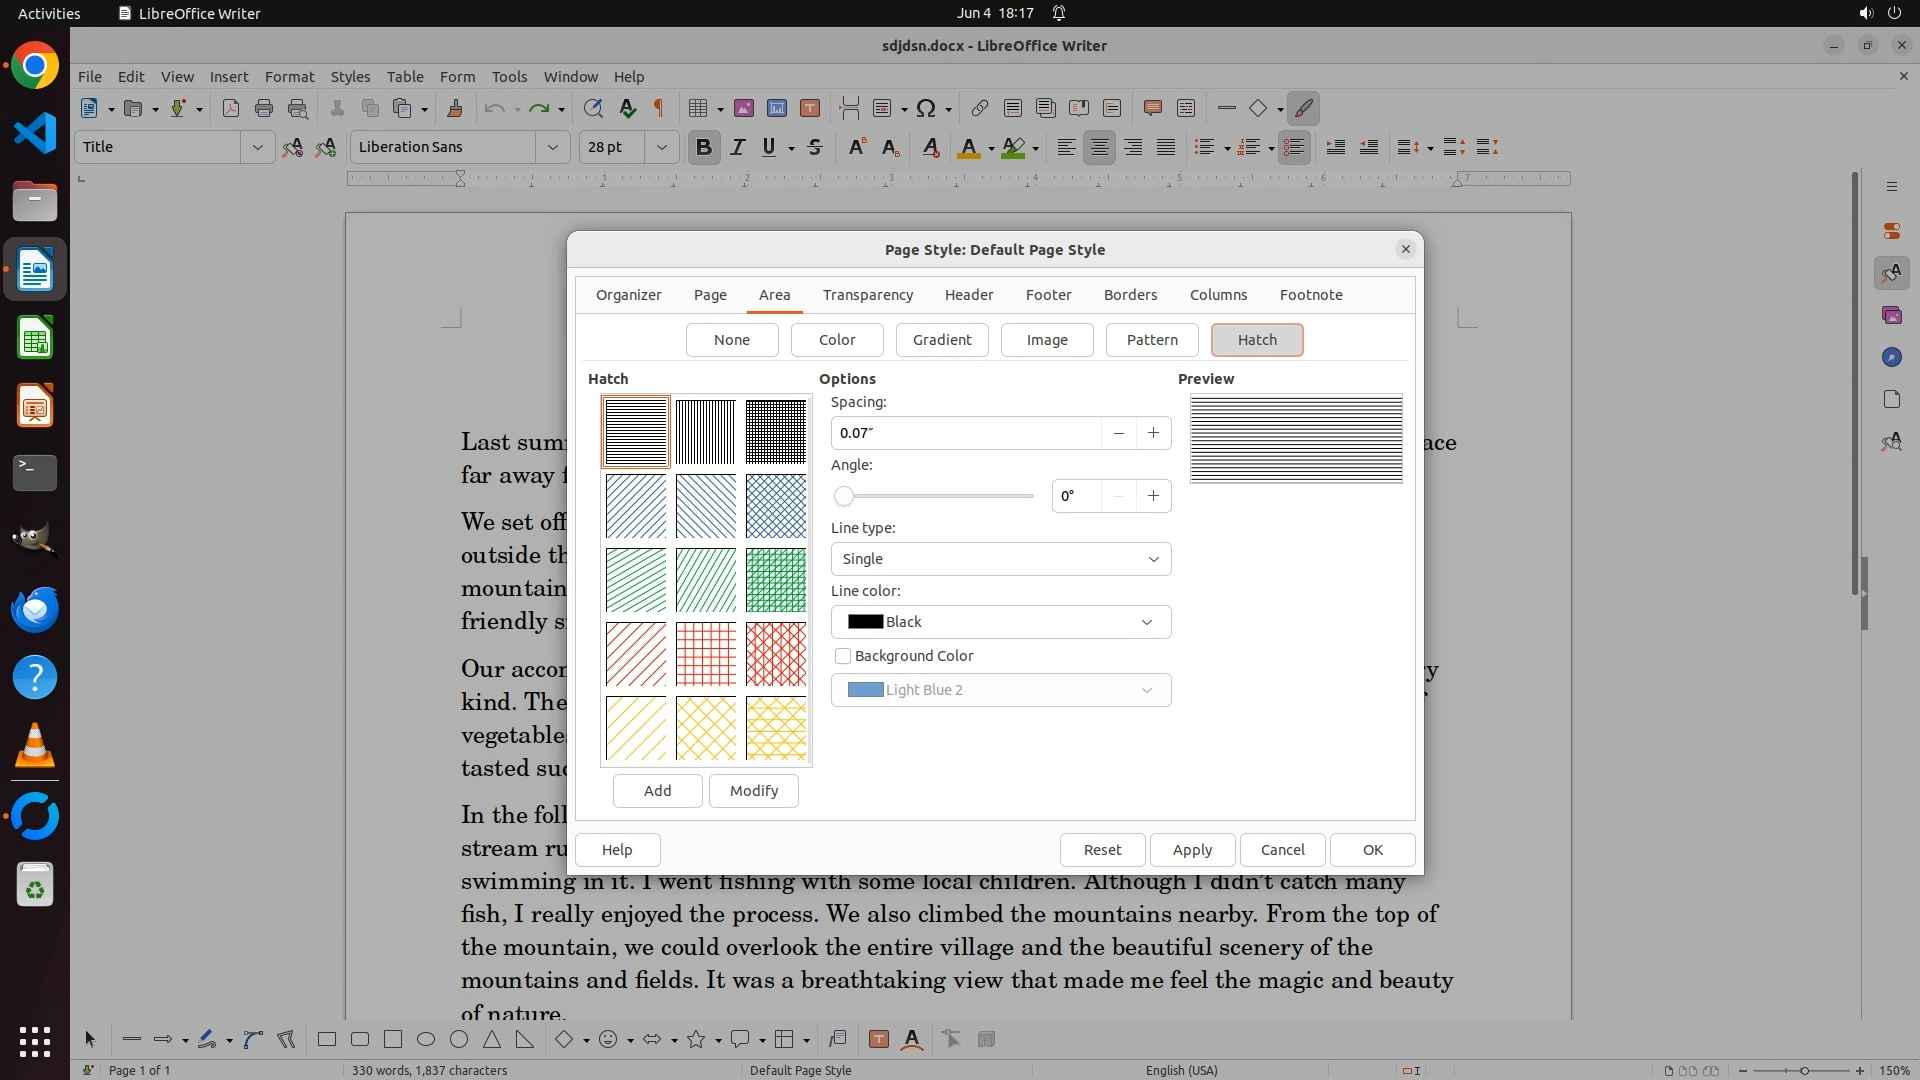The image size is (1920, 1080).
Task: Click the Insert Special Character omega icon
Action: 926,108
